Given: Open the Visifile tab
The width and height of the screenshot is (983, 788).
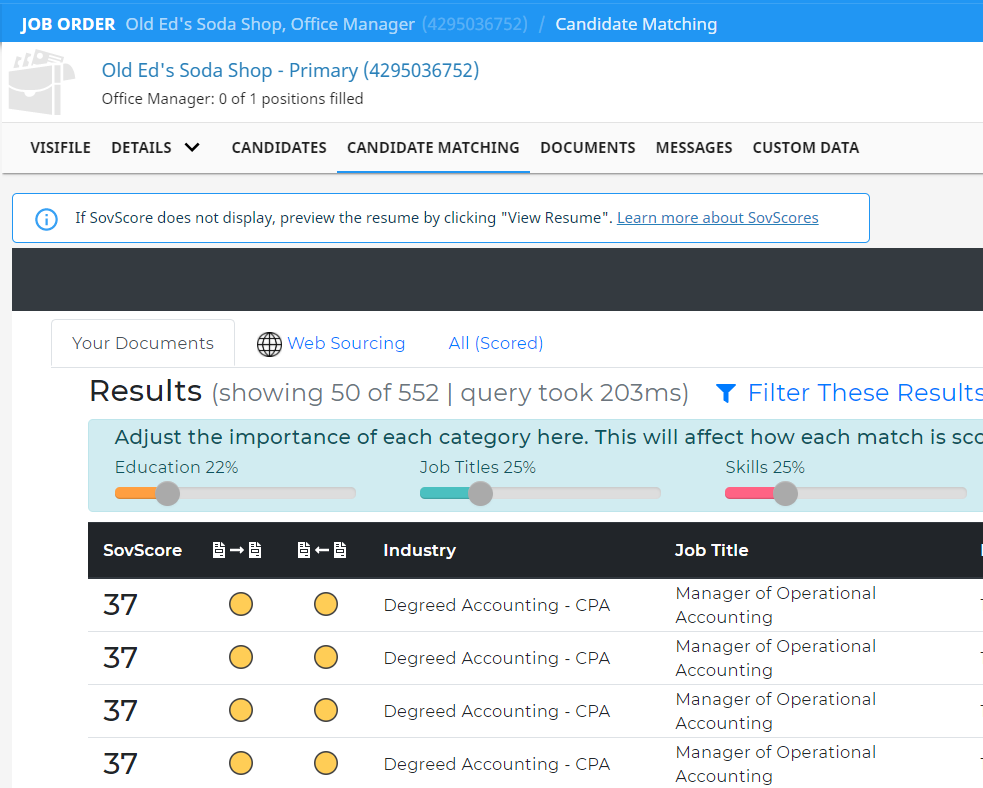Looking at the screenshot, I should point(60,148).
